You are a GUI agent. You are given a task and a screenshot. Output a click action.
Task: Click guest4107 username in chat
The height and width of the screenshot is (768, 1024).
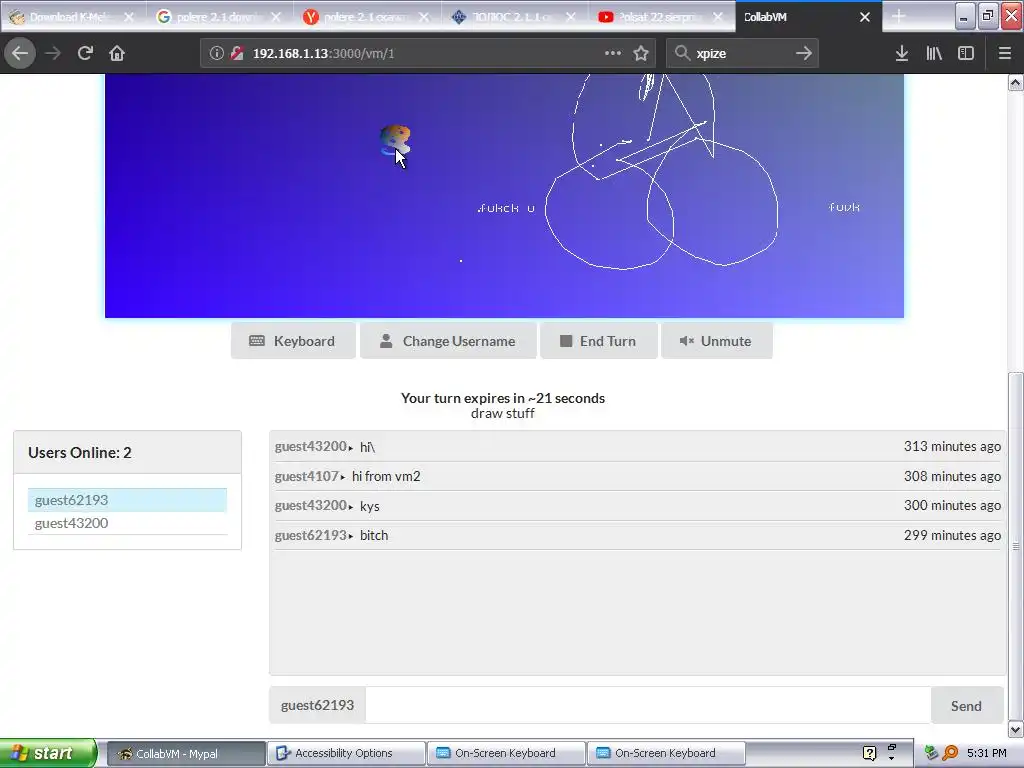point(307,477)
